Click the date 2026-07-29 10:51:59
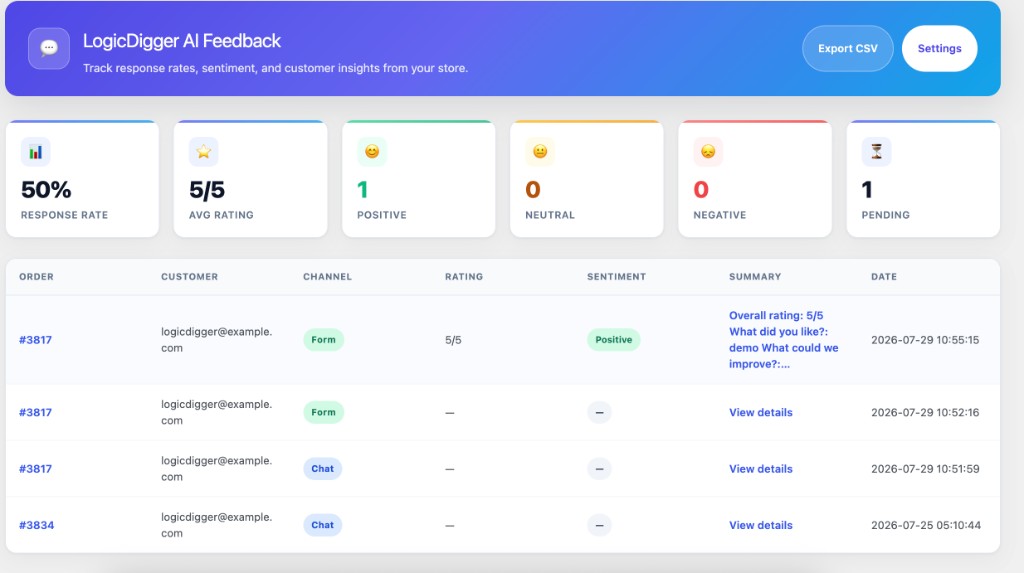Screen dimensions: 1024x573 coord(925,468)
